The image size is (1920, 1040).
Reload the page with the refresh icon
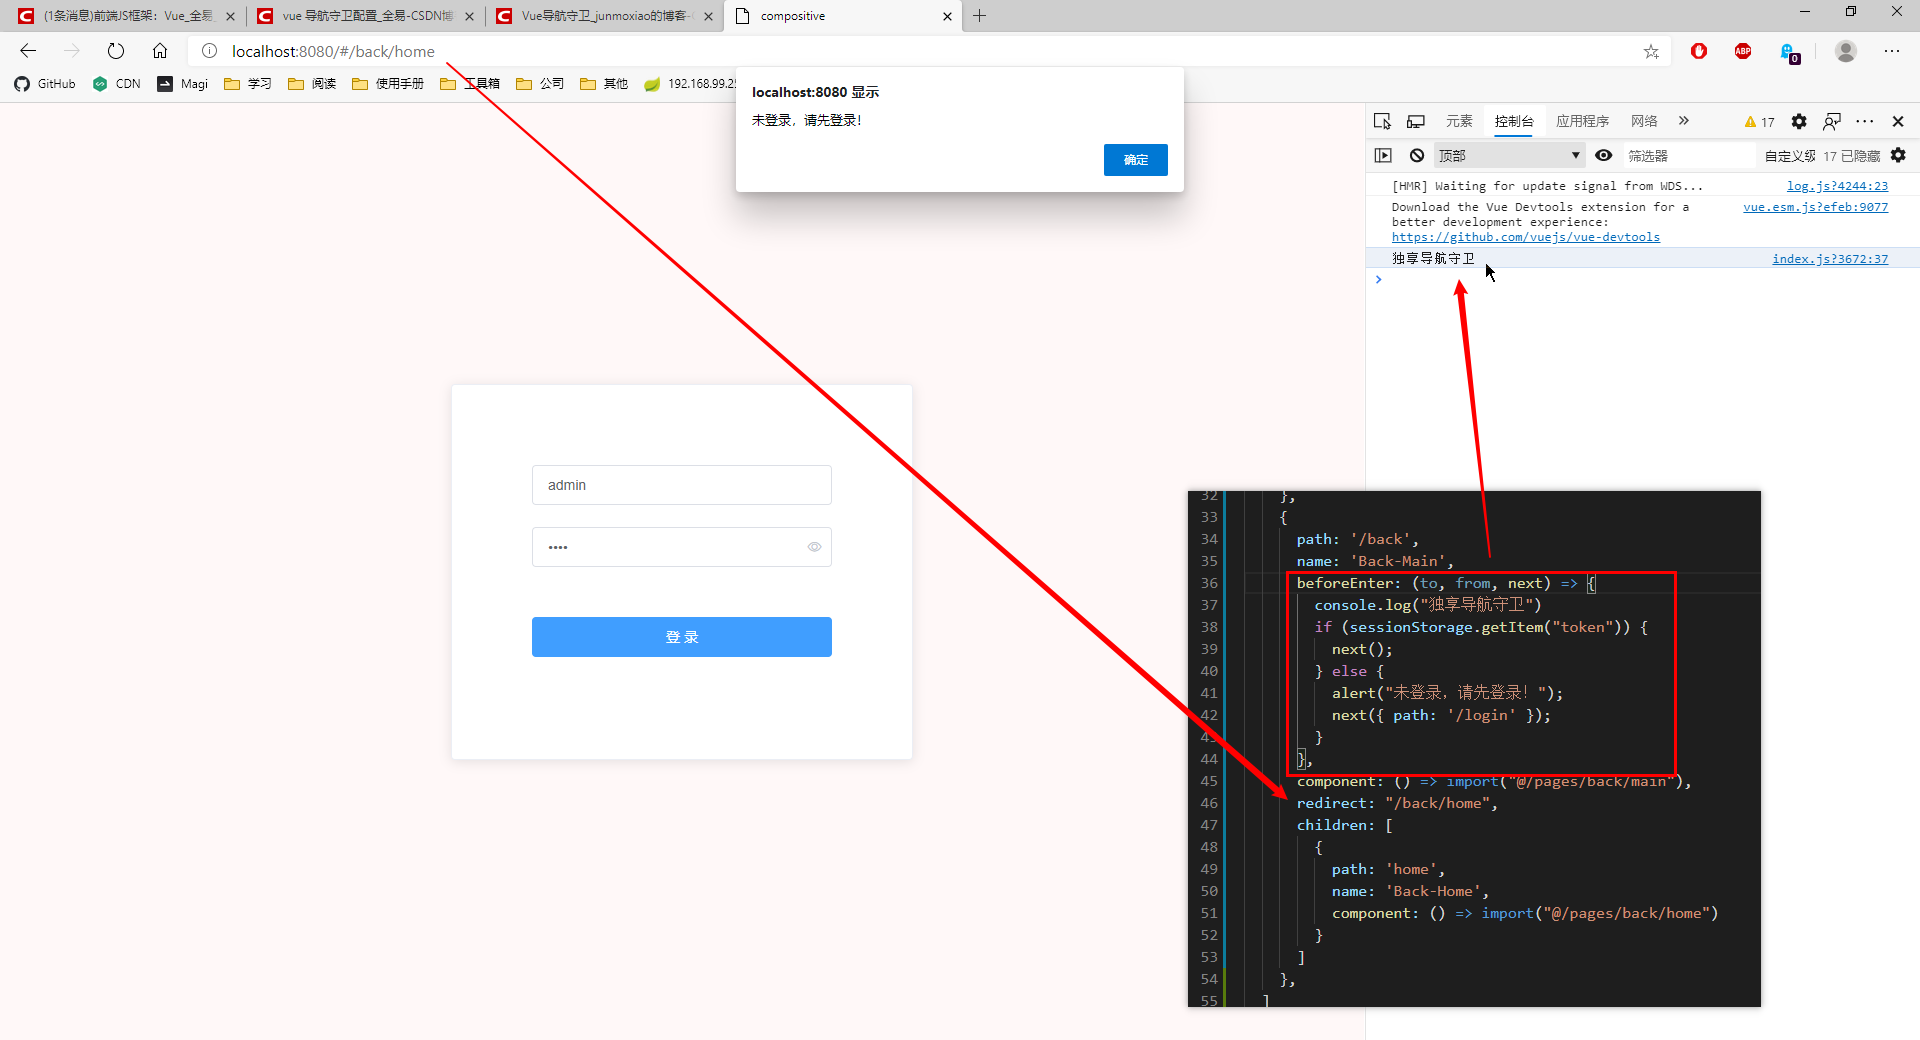(116, 51)
